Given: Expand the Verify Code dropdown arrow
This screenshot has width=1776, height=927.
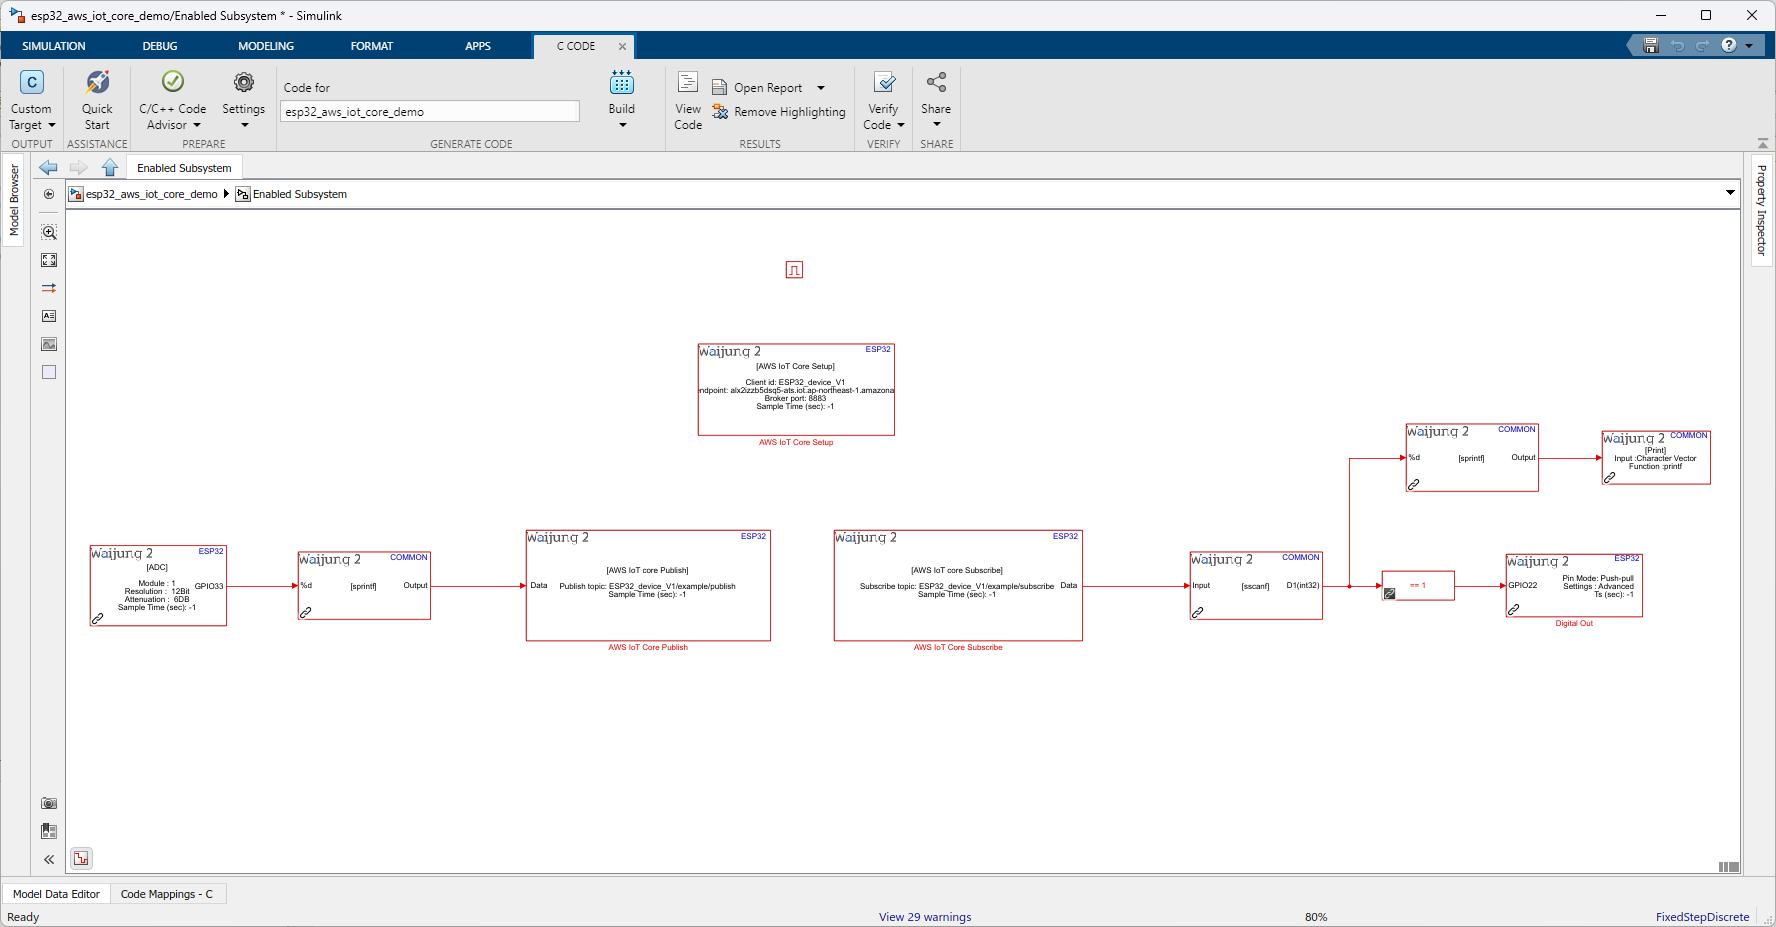Looking at the screenshot, I should 901,125.
